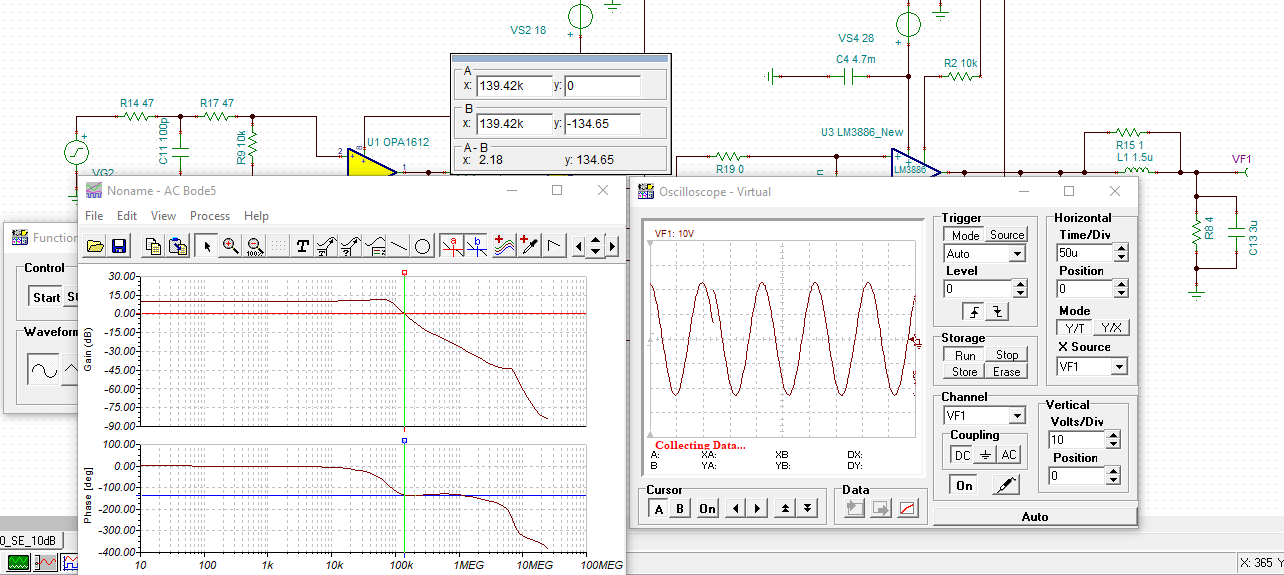The height and width of the screenshot is (575, 1284).
Task: Open Edit menu in AC Bode window
Action: 127,216
